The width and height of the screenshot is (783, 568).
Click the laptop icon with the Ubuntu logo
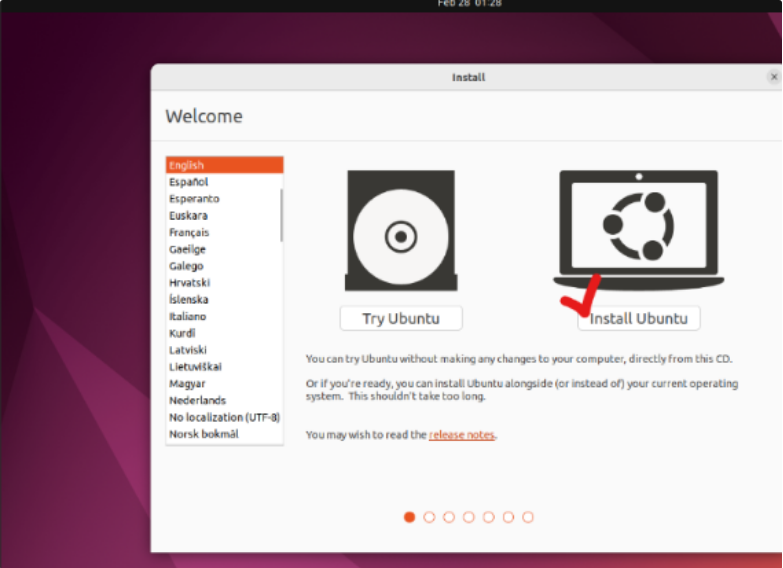[x=639, y=230]
